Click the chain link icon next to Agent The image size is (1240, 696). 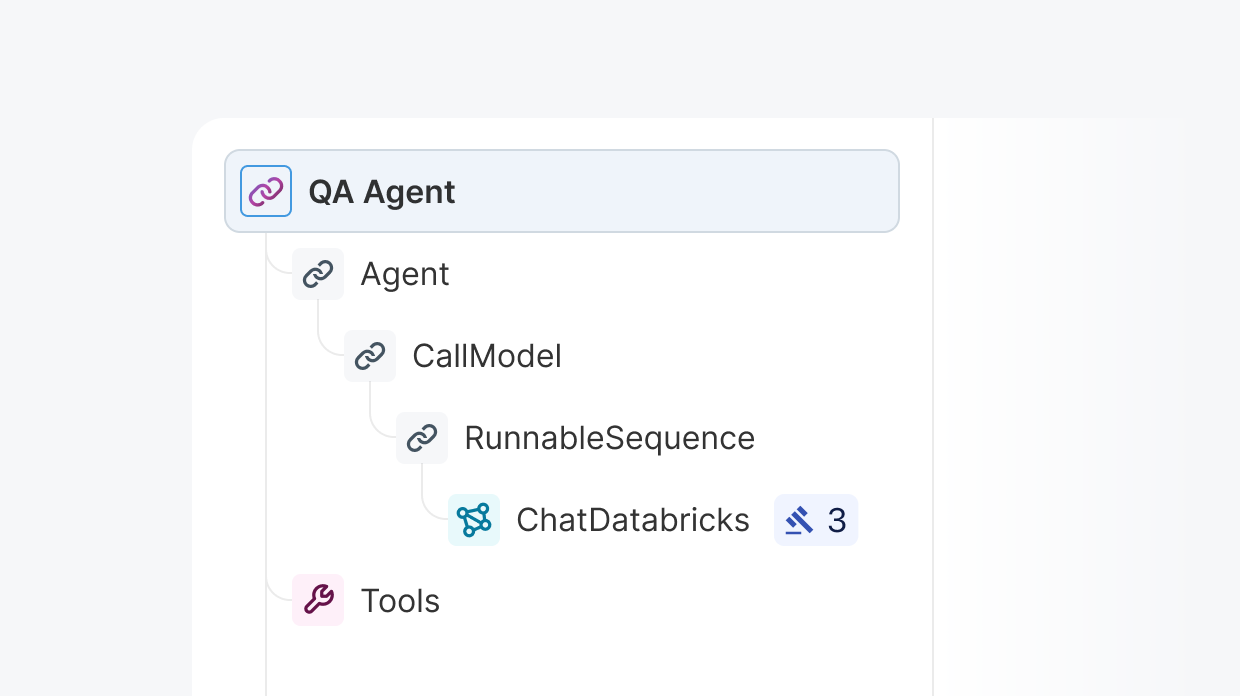(x=318, y=274)
